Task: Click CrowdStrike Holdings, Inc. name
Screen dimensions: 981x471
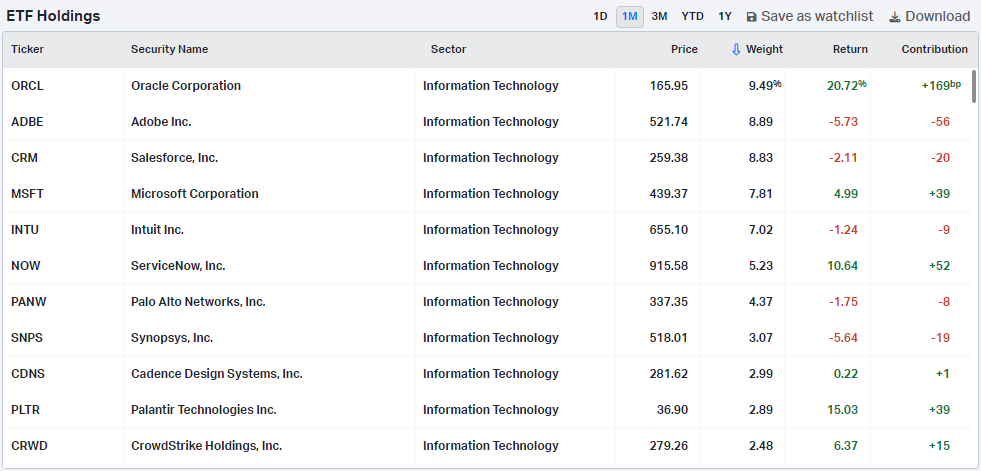Action: point(206,446)
